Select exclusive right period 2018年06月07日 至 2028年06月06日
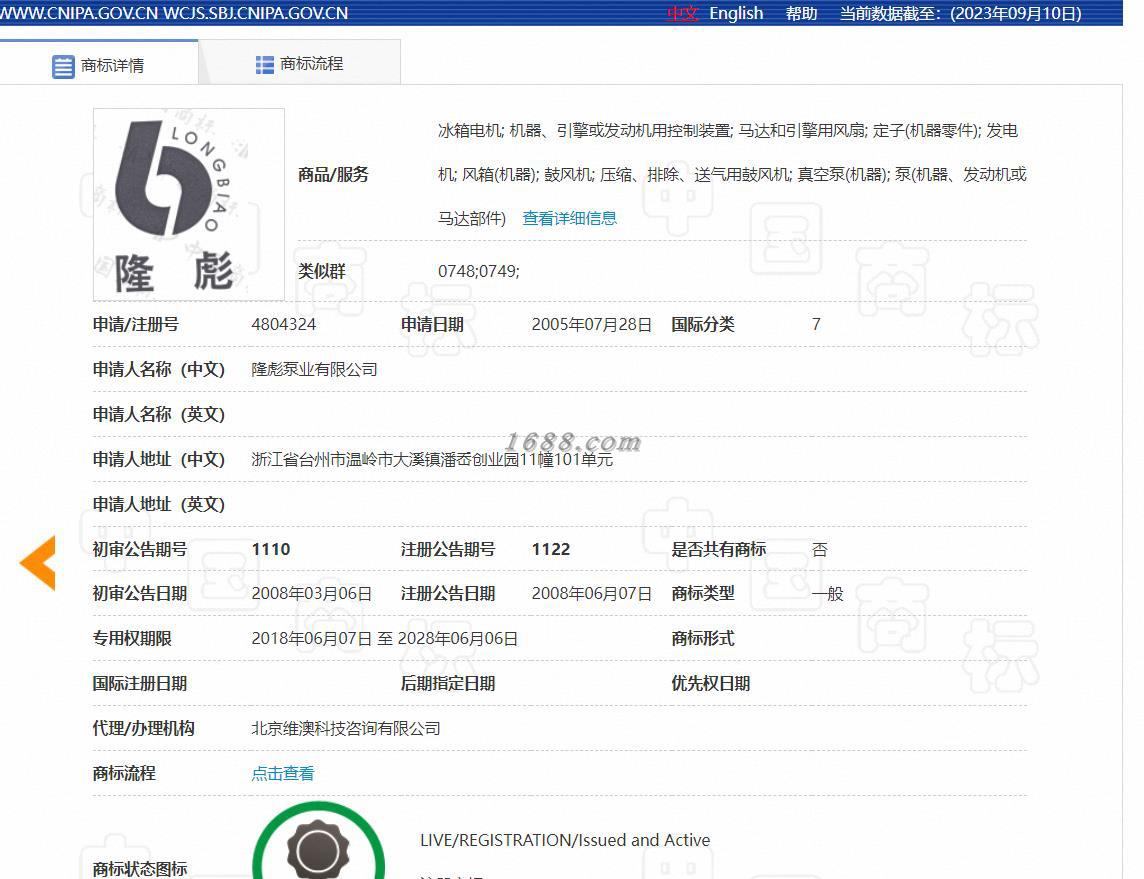 coord(384,639)
